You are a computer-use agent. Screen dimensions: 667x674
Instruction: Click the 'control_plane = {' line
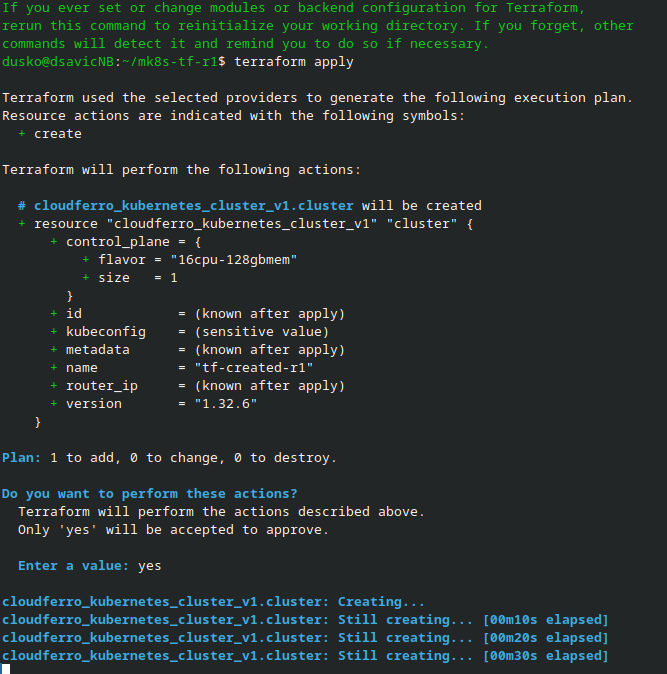126,242
